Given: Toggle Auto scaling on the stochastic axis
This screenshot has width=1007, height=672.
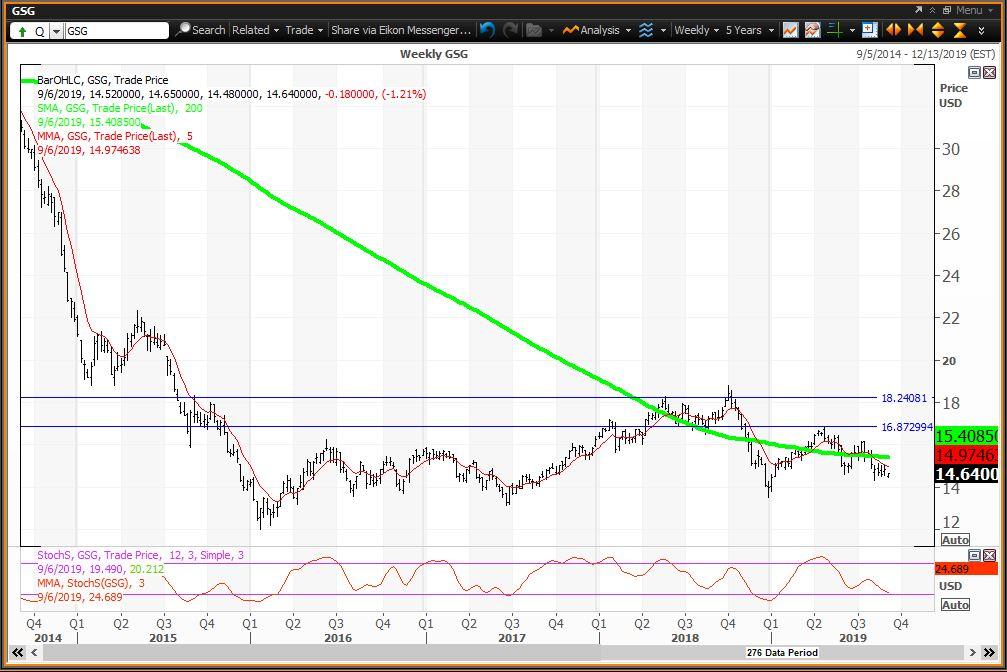Looking at the screenshot, I should point(956,605).
